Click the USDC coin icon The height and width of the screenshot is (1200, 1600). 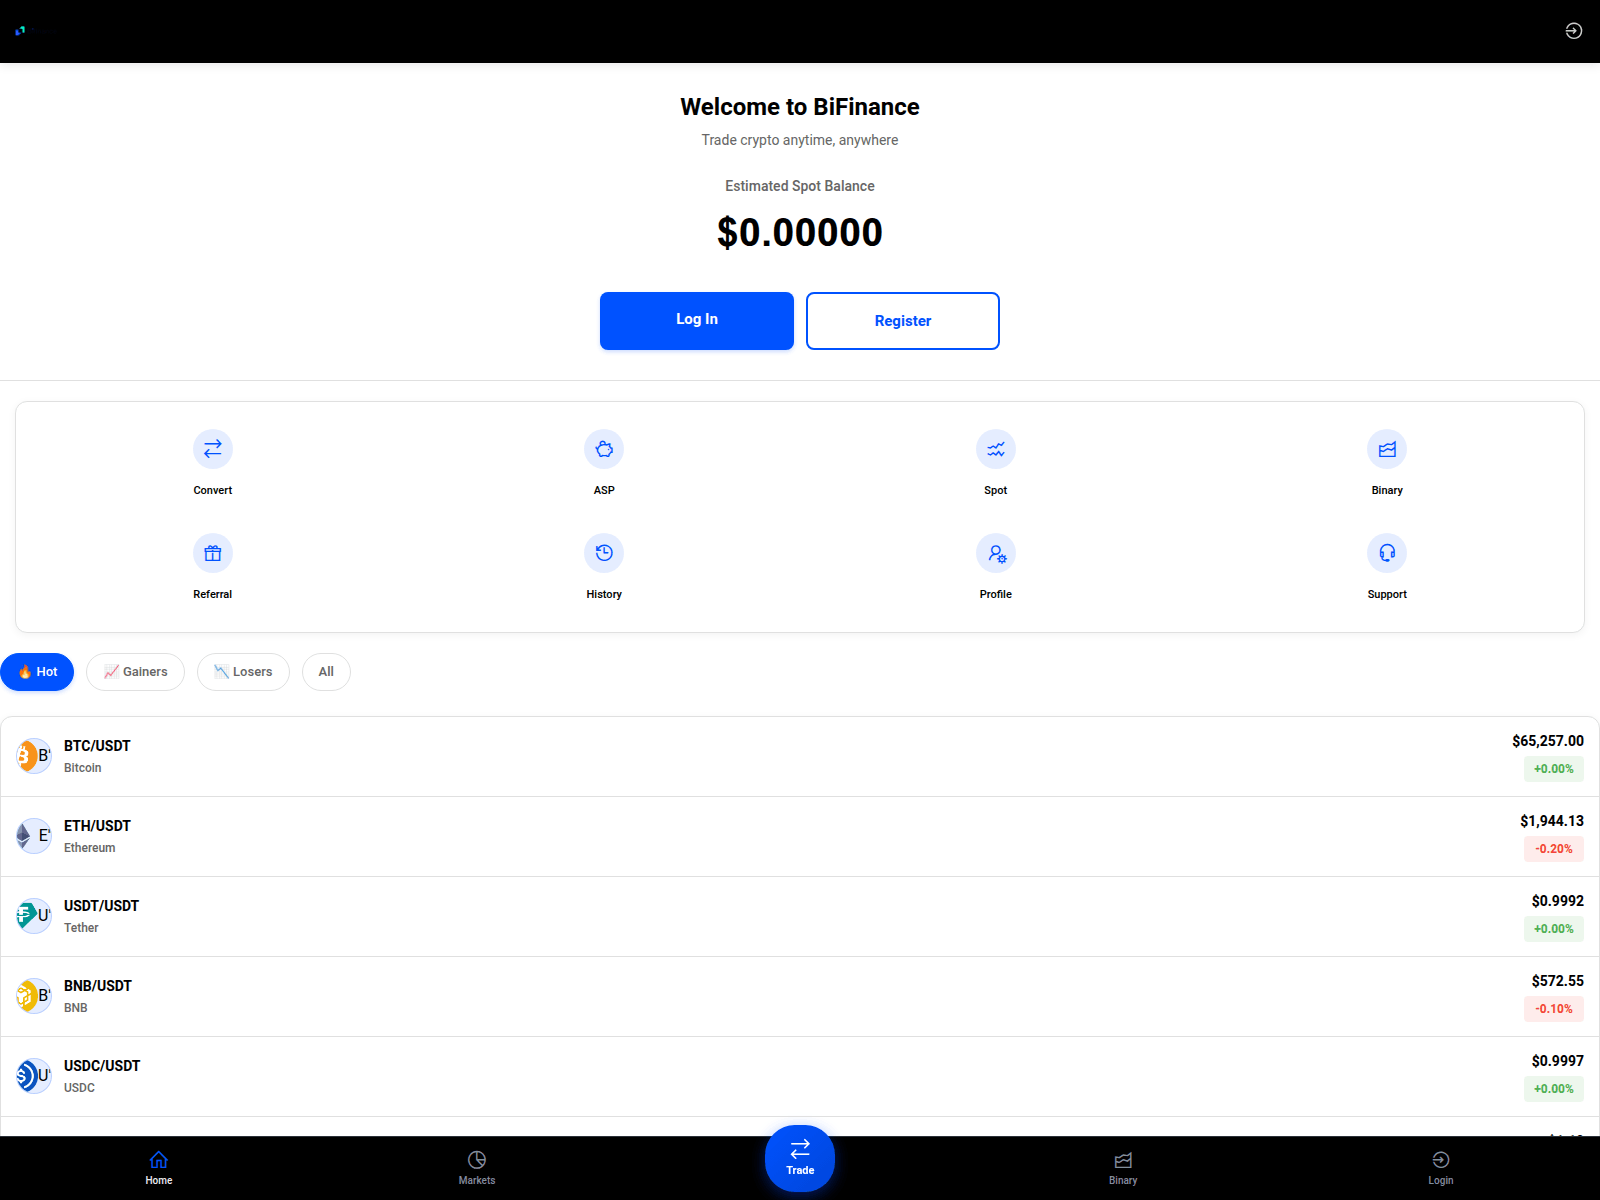33,1076
